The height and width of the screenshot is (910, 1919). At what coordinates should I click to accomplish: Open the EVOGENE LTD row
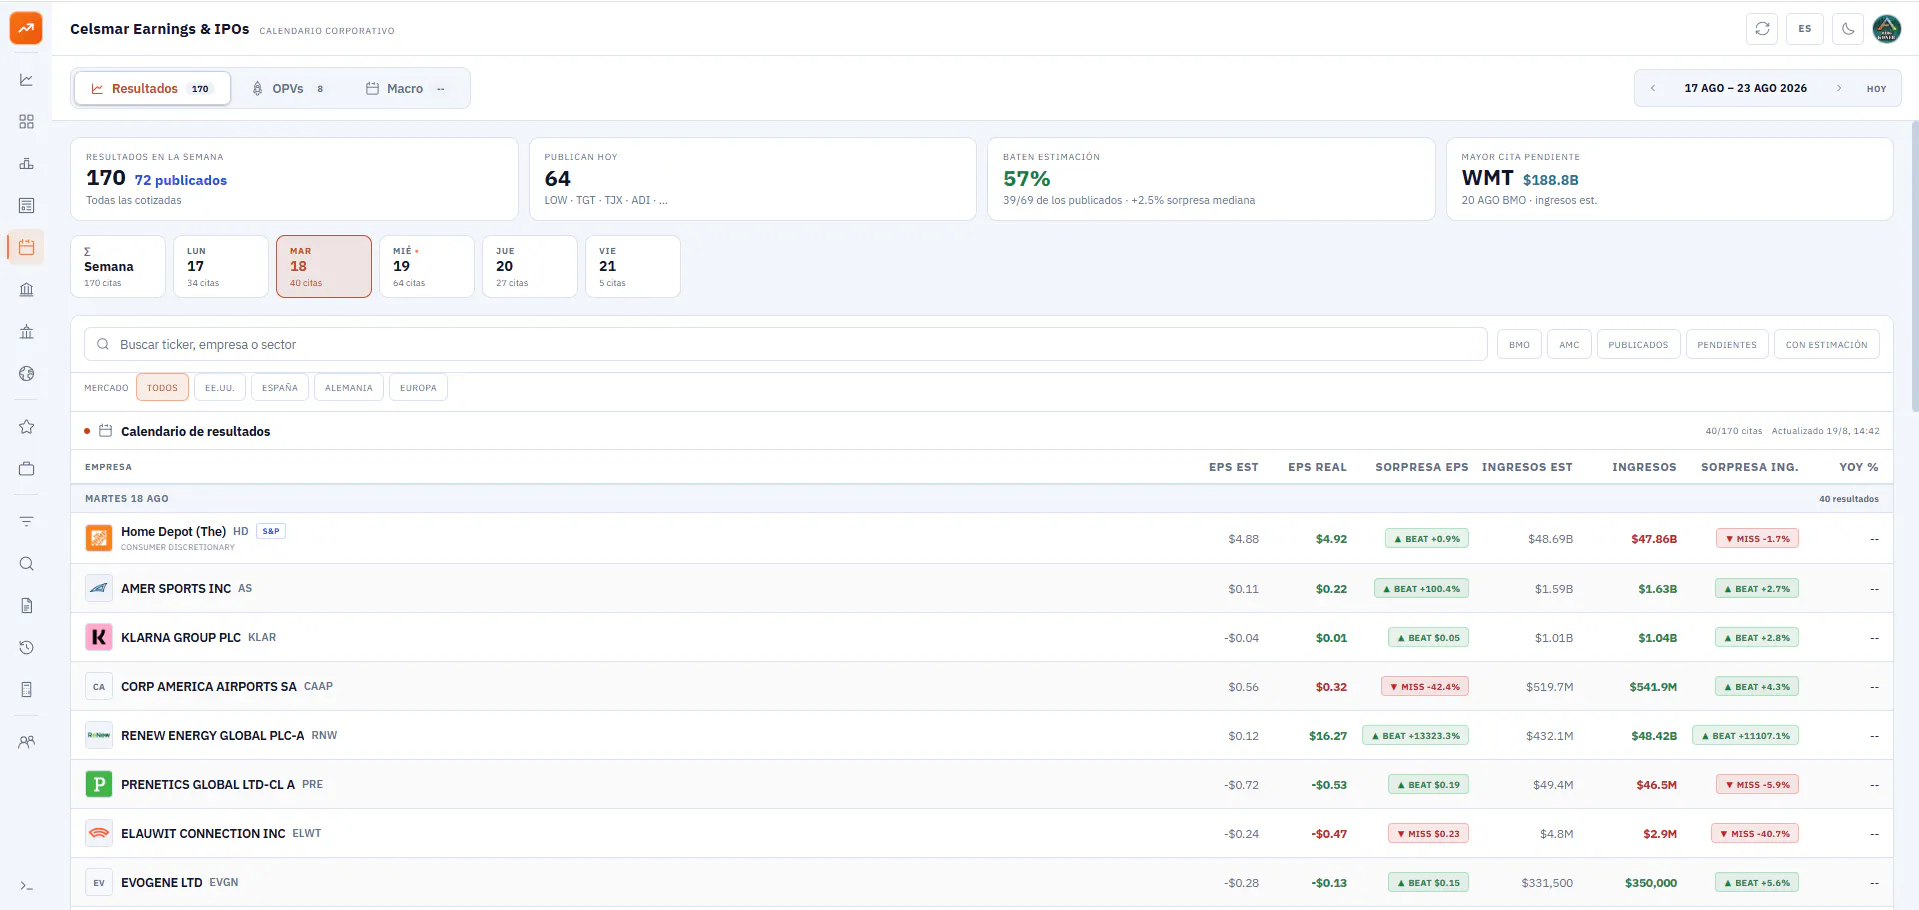point(982,882)
